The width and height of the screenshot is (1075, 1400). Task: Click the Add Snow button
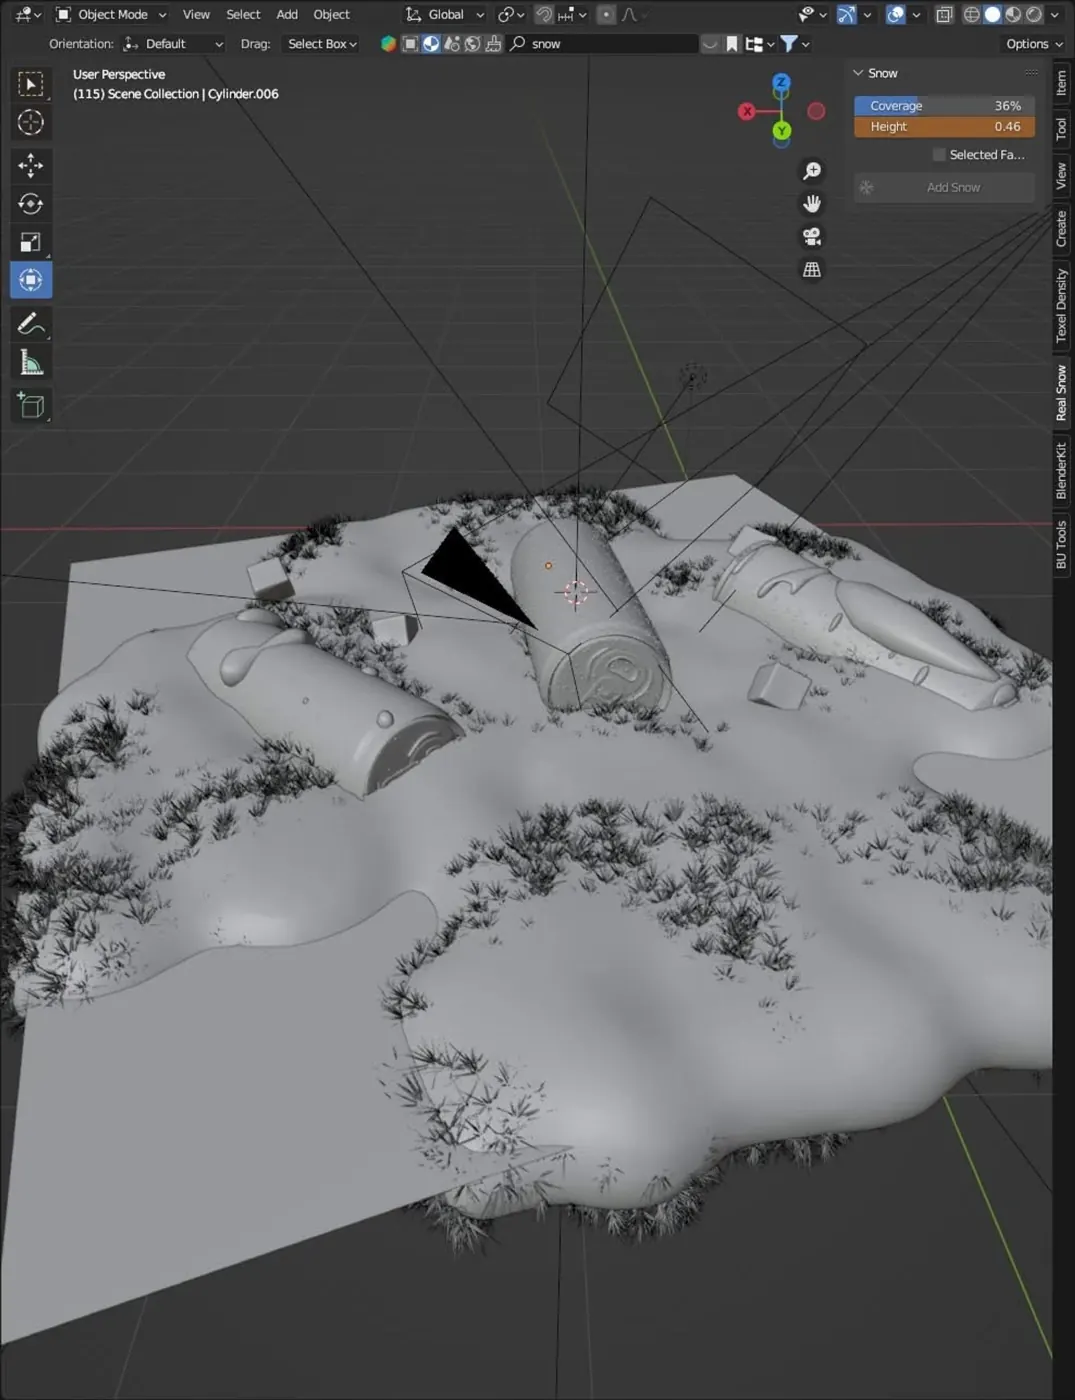(944, 187)
